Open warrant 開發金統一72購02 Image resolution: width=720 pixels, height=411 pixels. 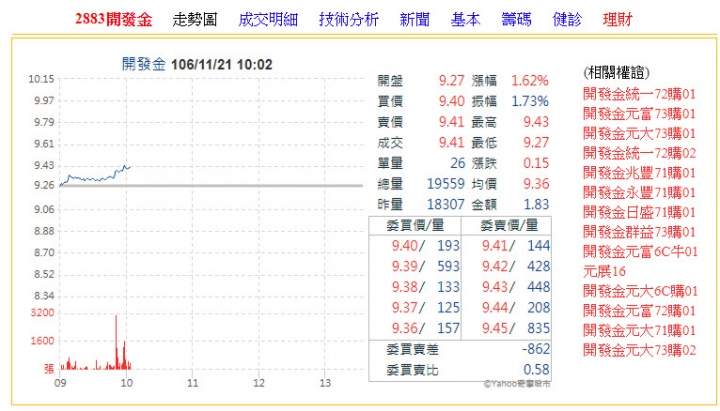pos(639,153)
